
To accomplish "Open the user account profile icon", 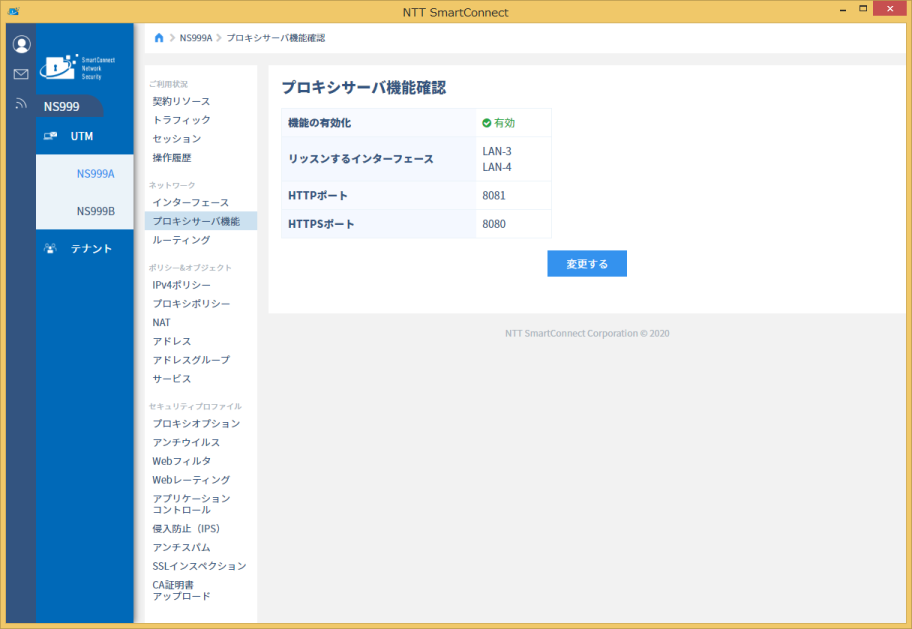I will (22, 44).
